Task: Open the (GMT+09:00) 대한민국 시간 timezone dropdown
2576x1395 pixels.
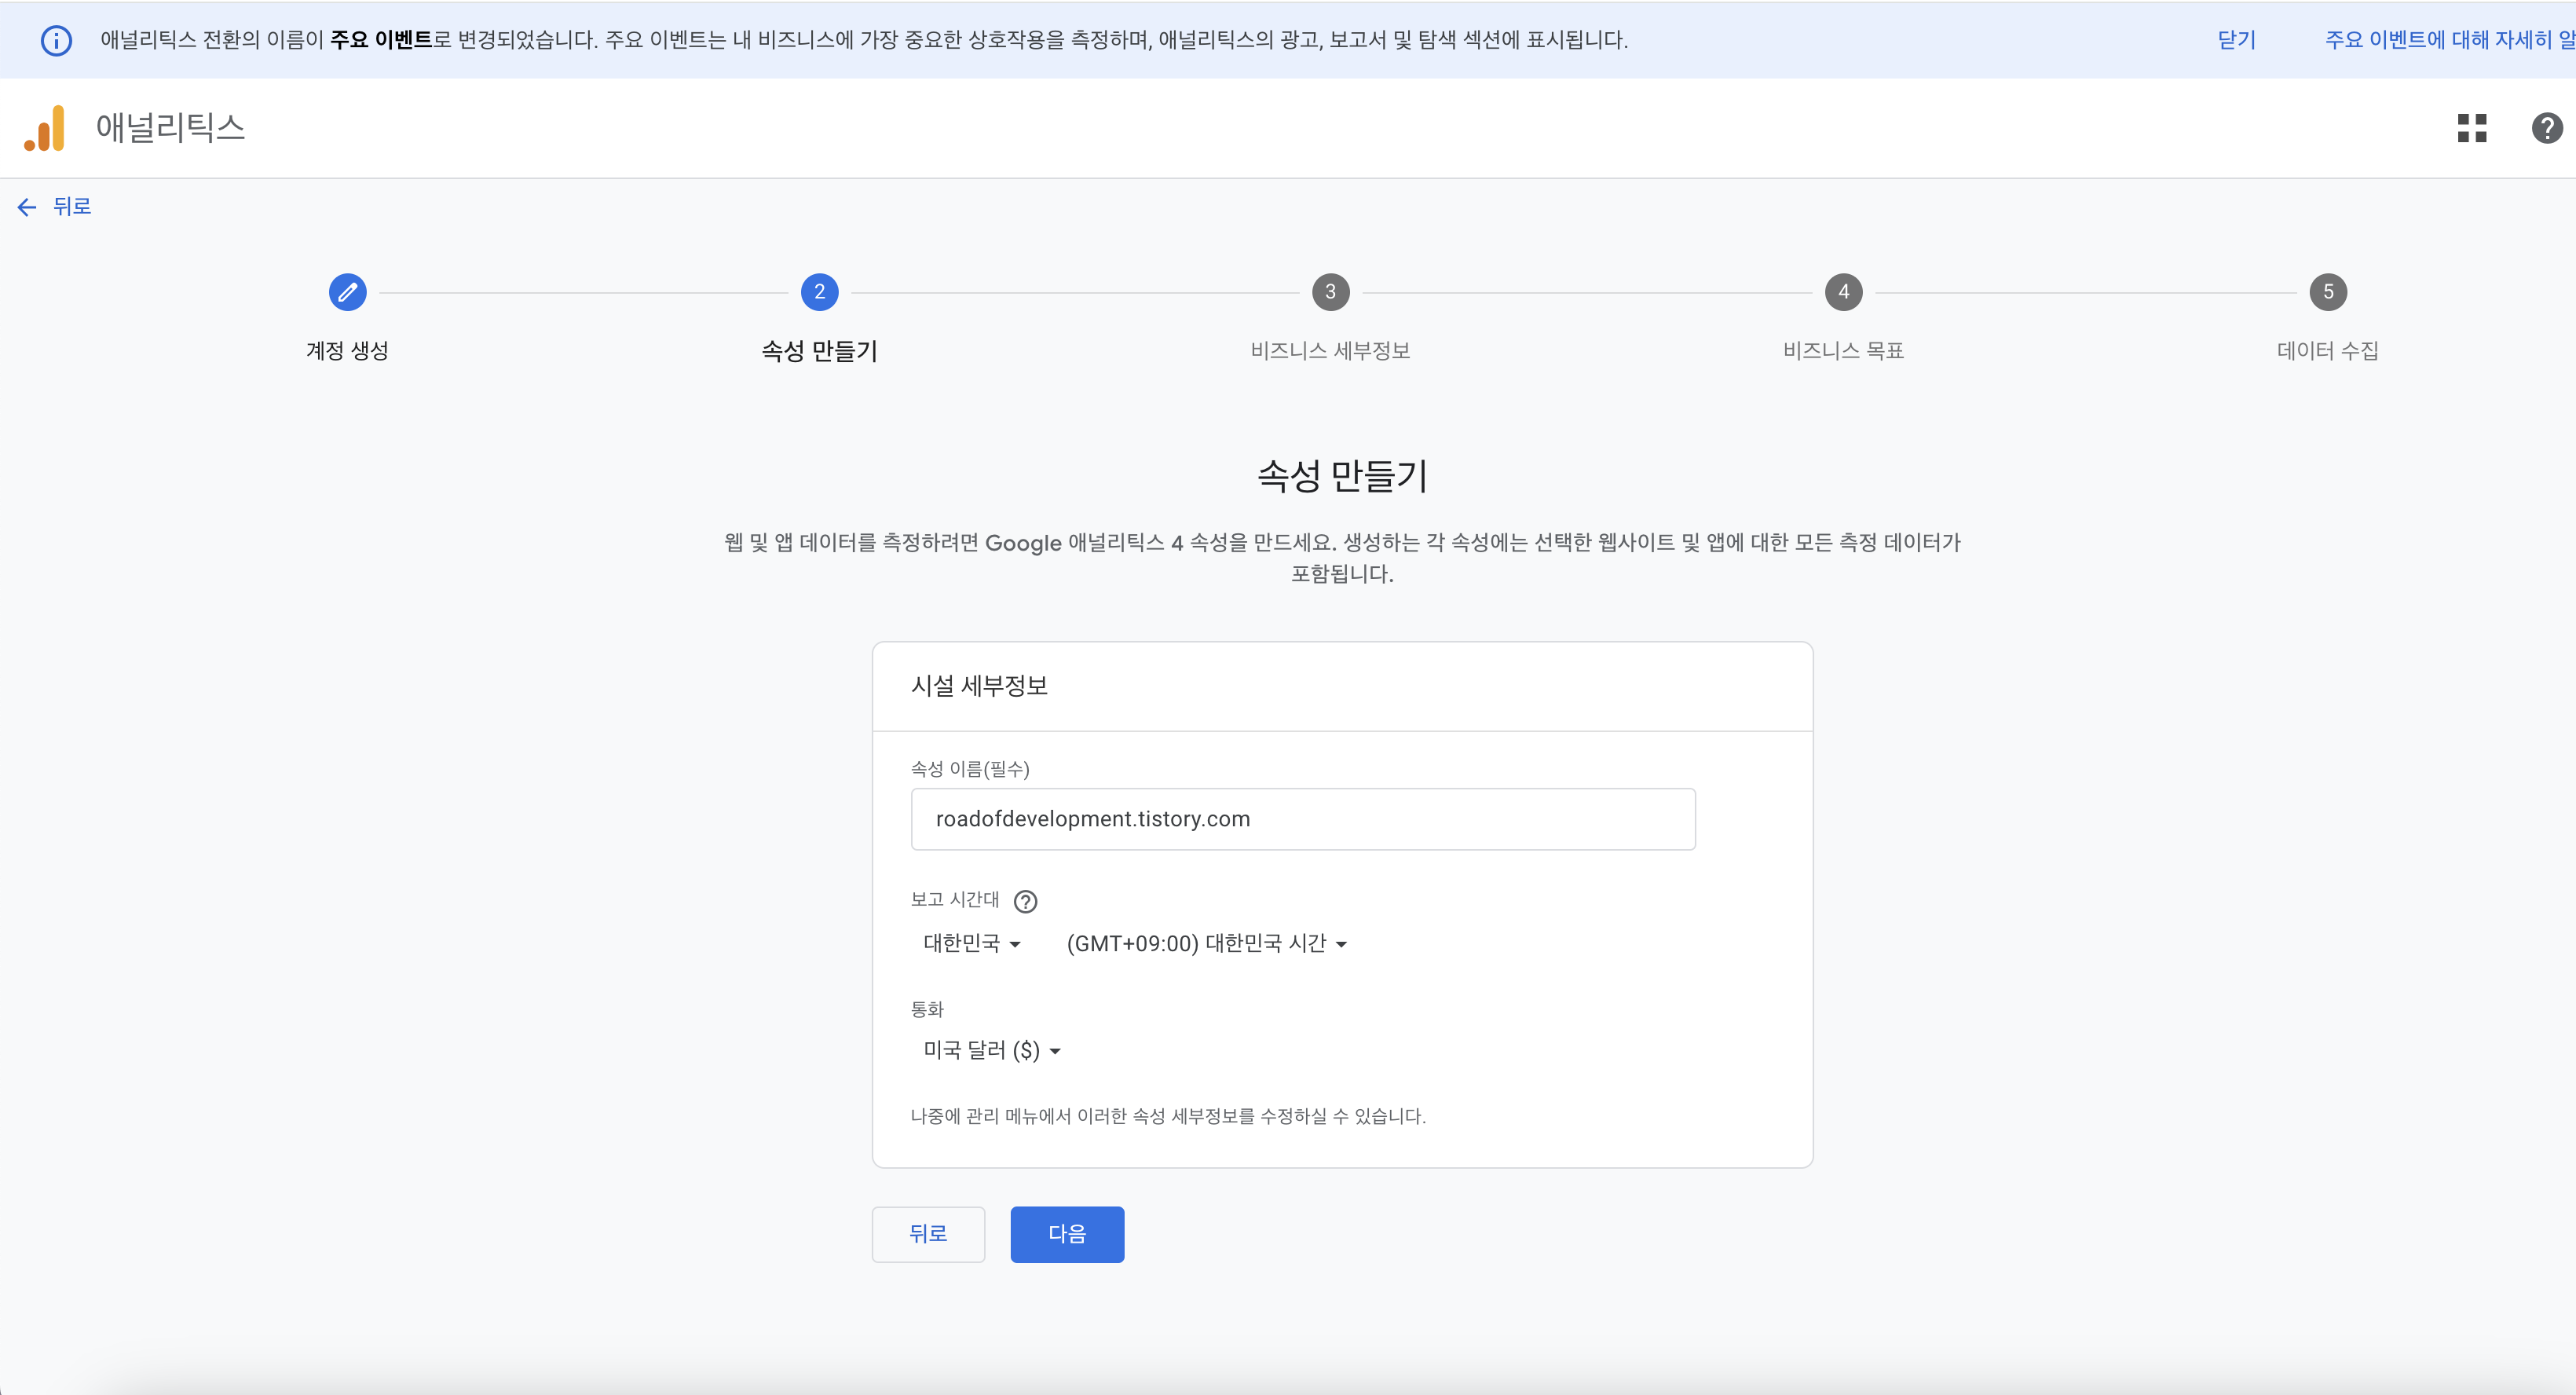Action: 1206,943
